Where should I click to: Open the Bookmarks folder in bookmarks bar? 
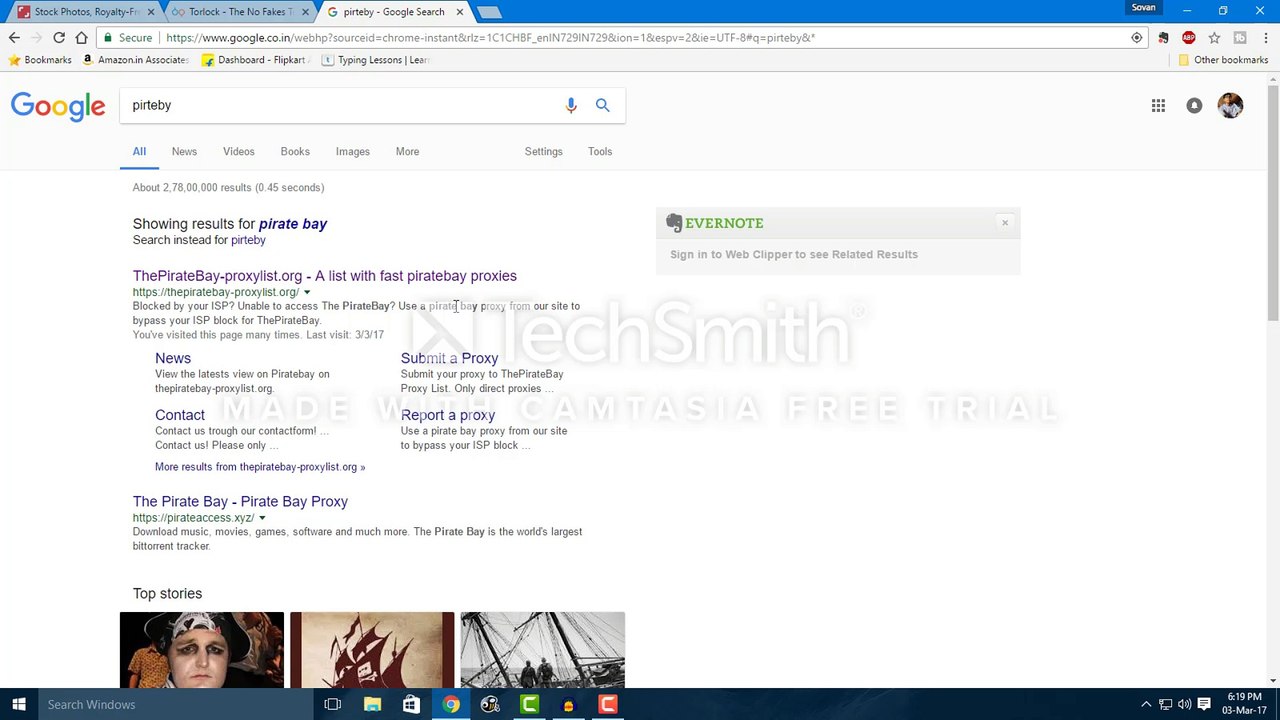pos(40,60)
